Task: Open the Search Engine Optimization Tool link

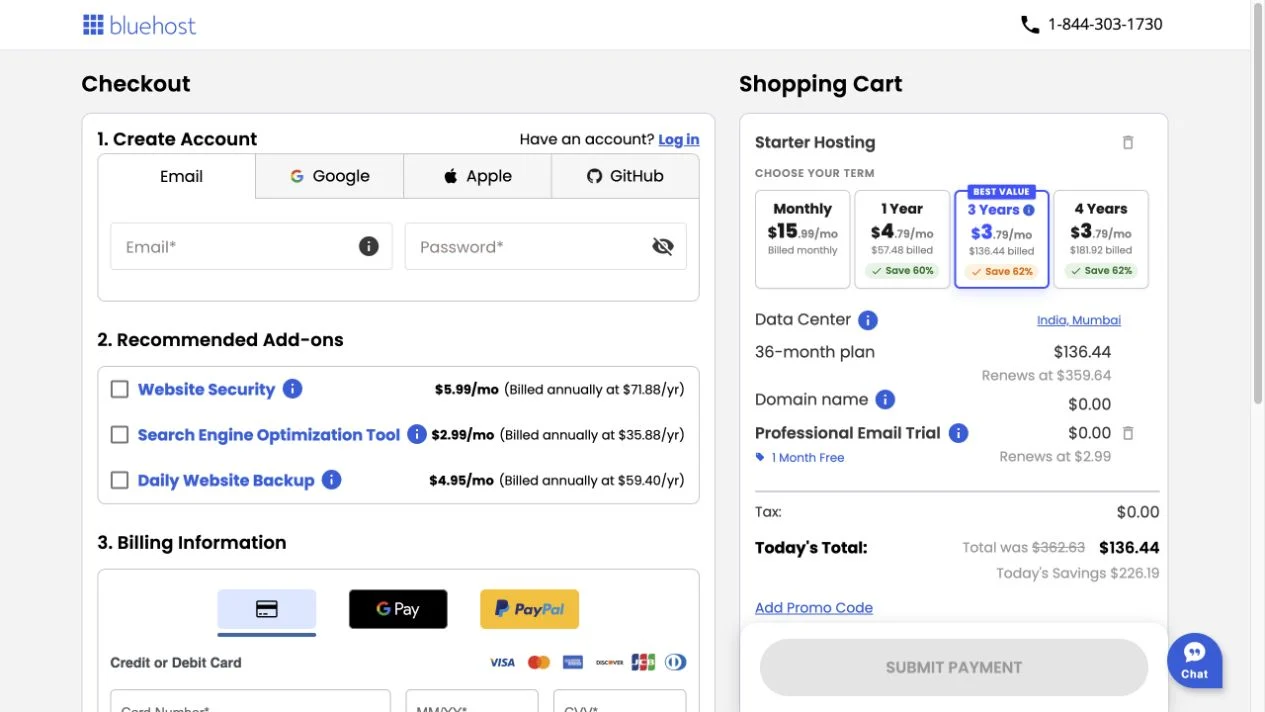Action: [269, 434]
